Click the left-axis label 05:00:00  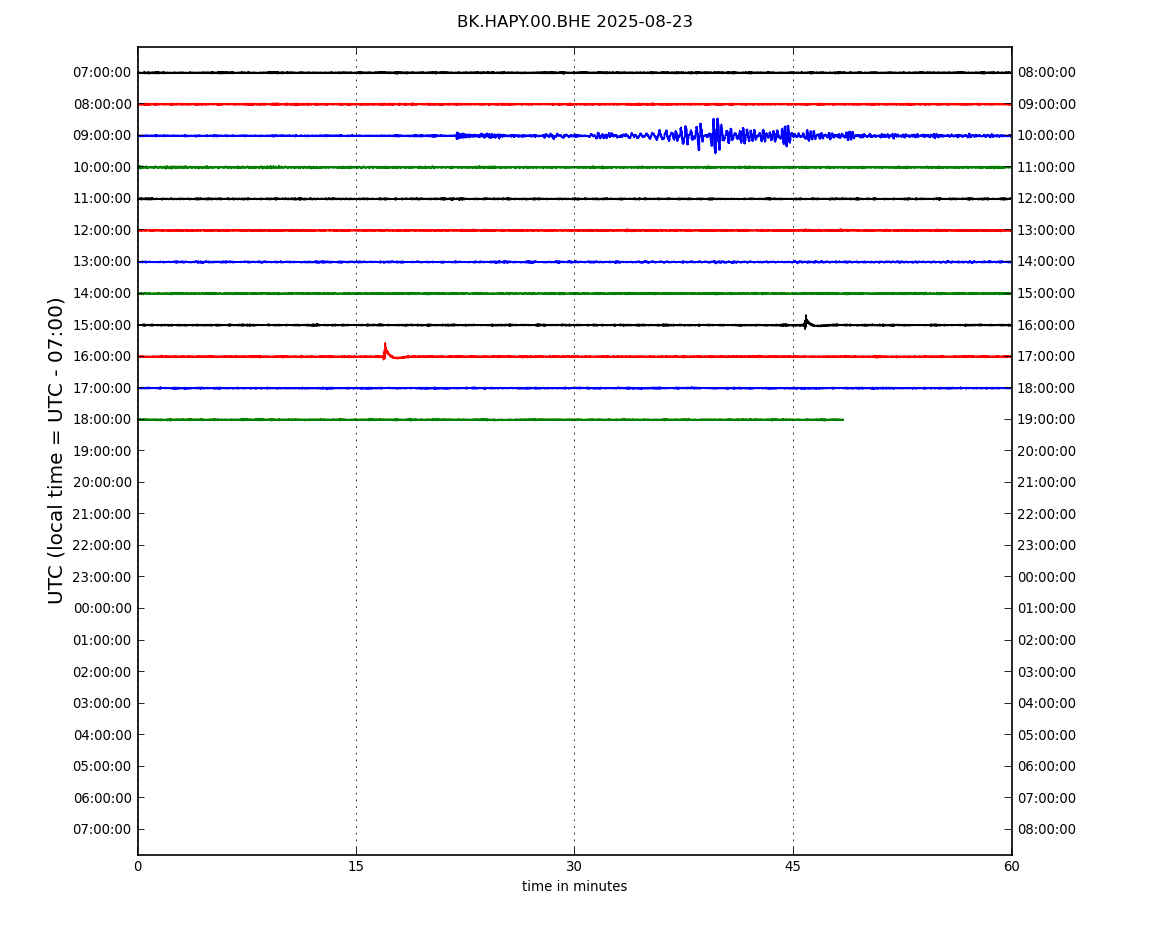click(x=103, y=767)
